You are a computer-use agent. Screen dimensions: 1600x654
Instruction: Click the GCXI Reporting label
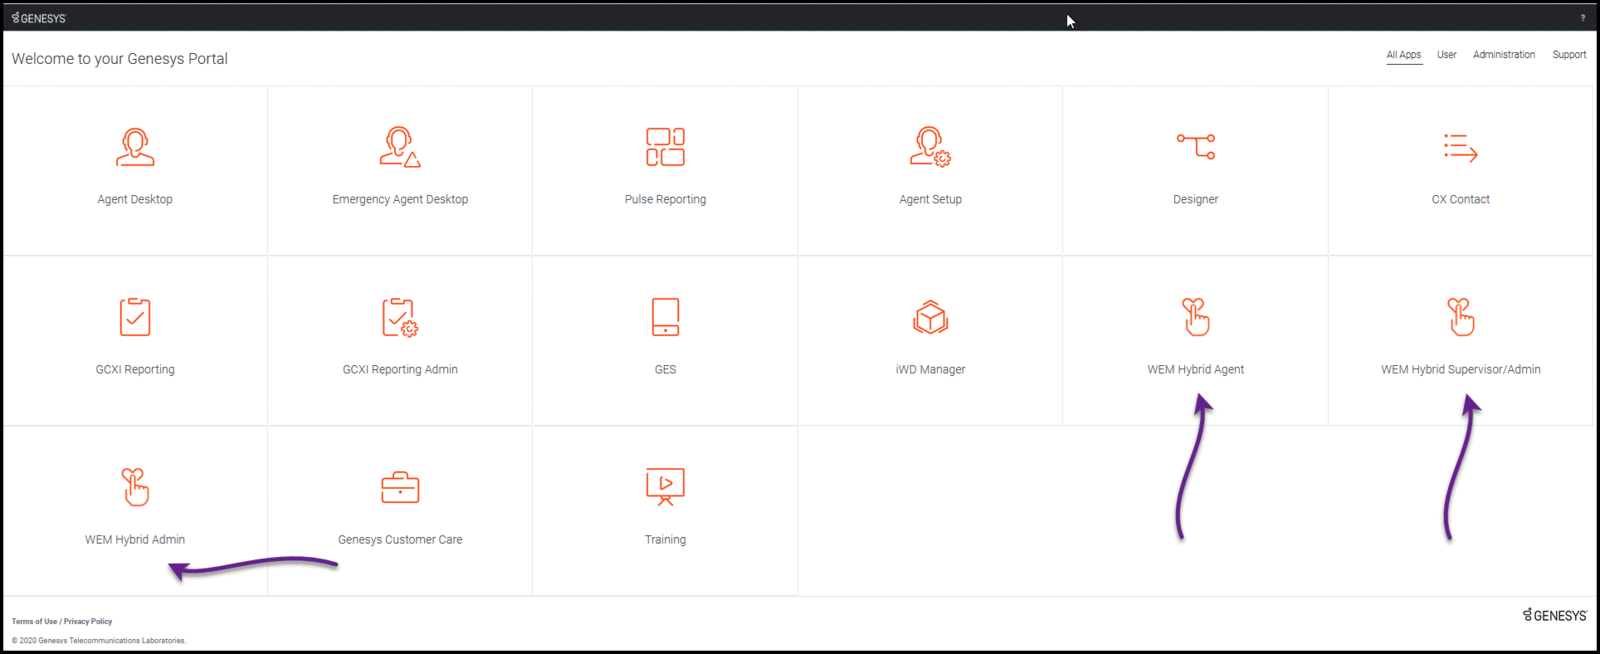click(x=135, y=369)
